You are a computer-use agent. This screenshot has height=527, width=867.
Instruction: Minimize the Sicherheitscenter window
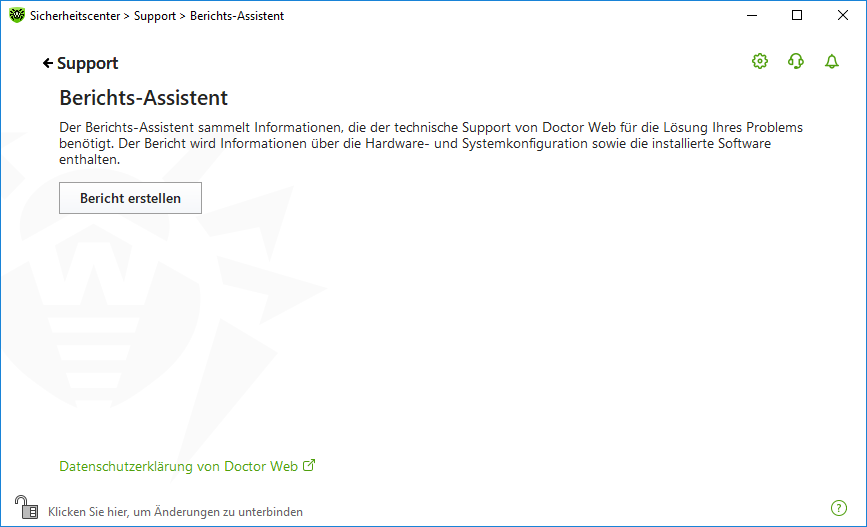(x=752, y=15)
